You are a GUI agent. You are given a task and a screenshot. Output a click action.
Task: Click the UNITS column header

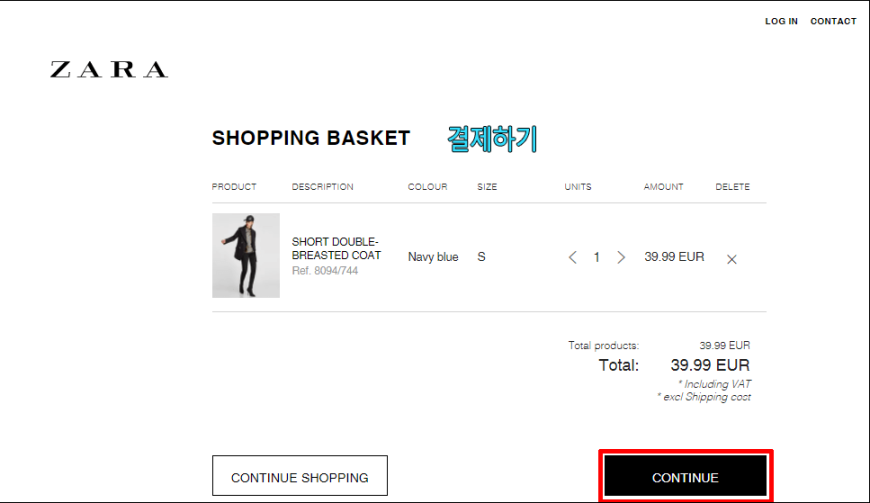tap(578, 187)
